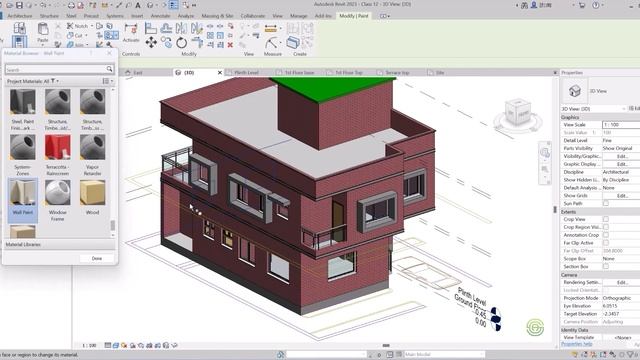
Task: Select the Wall Paint material swatch
Action: pos(23,200)
